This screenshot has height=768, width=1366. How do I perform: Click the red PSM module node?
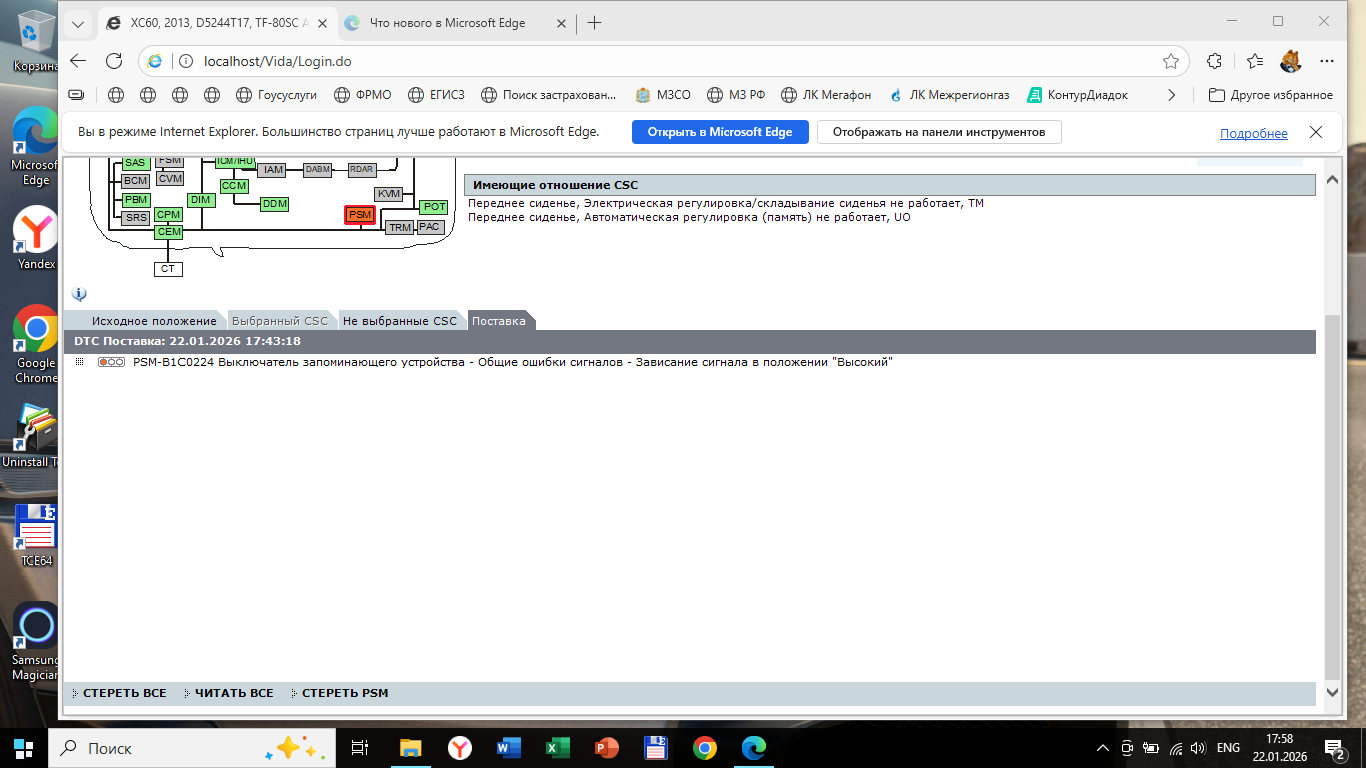click(x=359, y=215)
